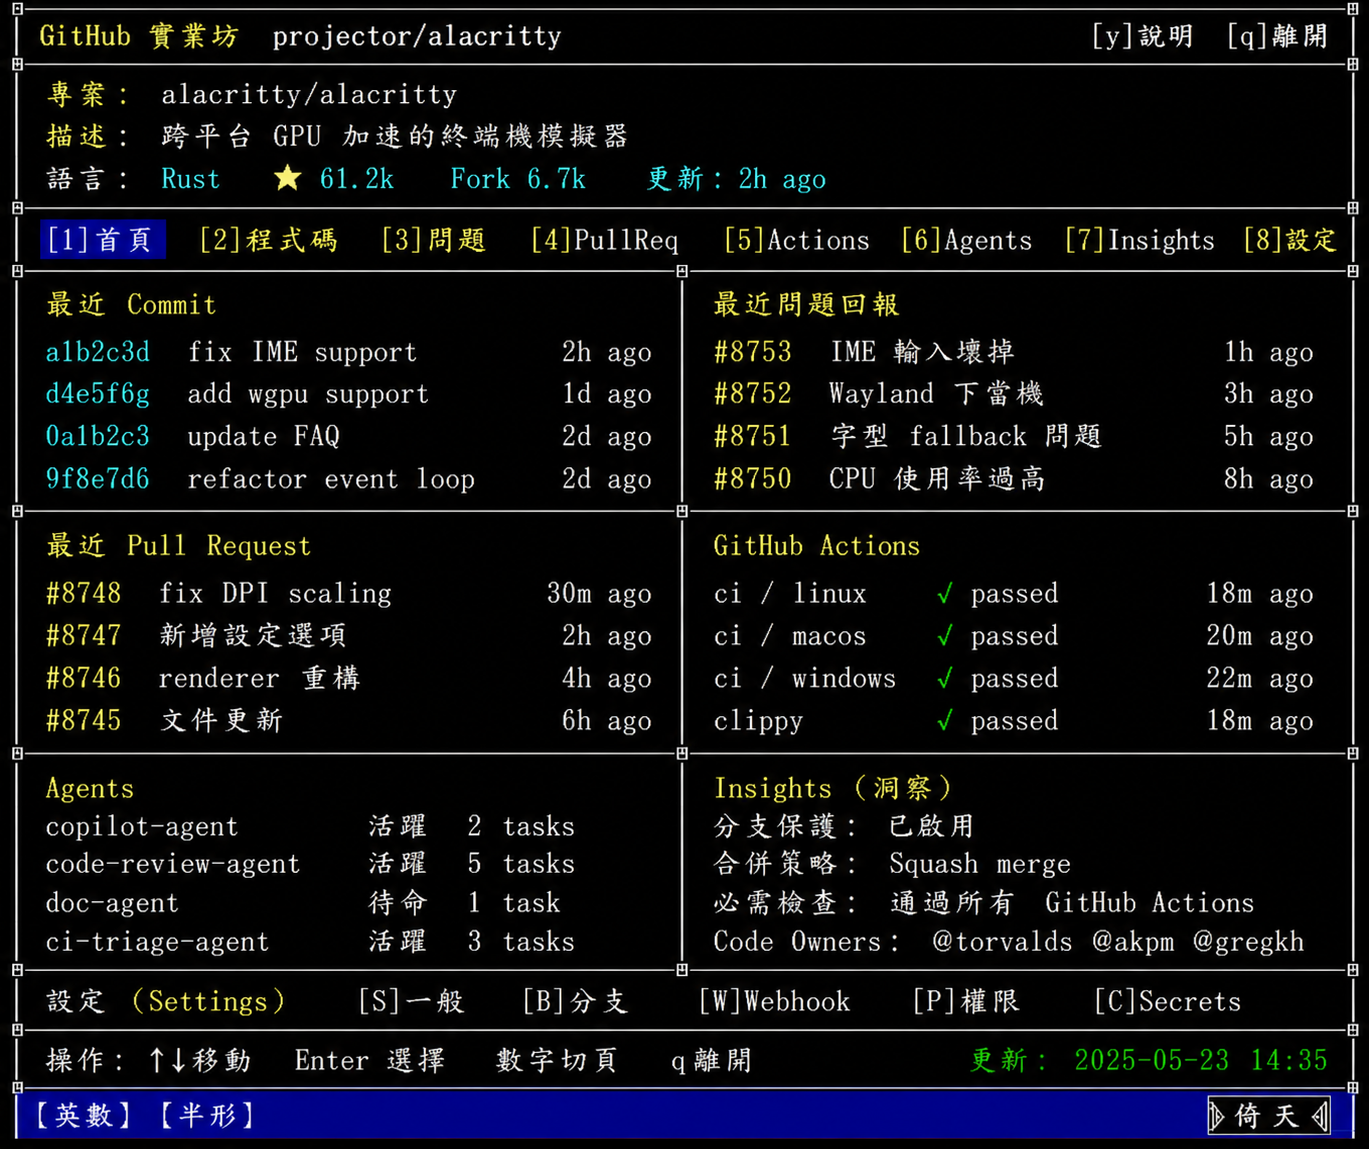Screen dimensions: 1369x1149
Task: Click the [q]離開 quit button in the header
Action: pos(1277,36)
